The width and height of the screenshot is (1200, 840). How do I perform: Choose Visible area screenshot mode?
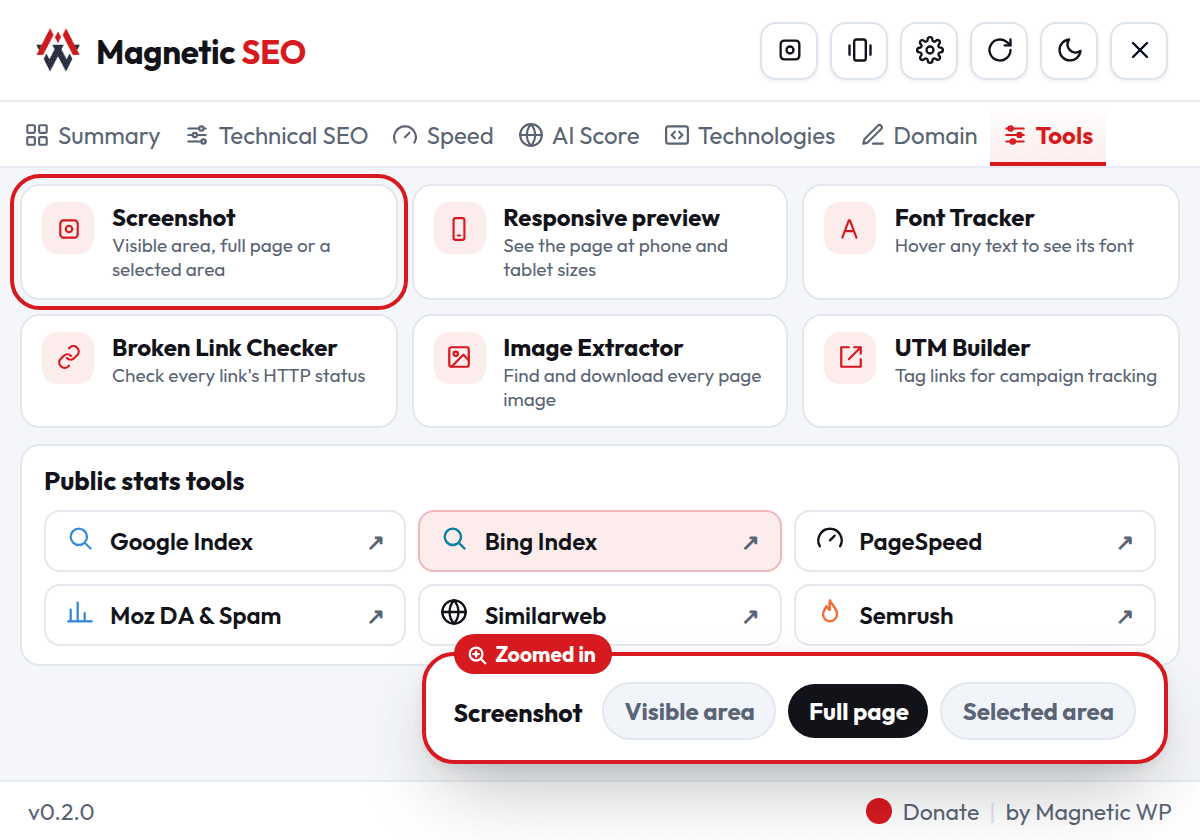[689, 712]
